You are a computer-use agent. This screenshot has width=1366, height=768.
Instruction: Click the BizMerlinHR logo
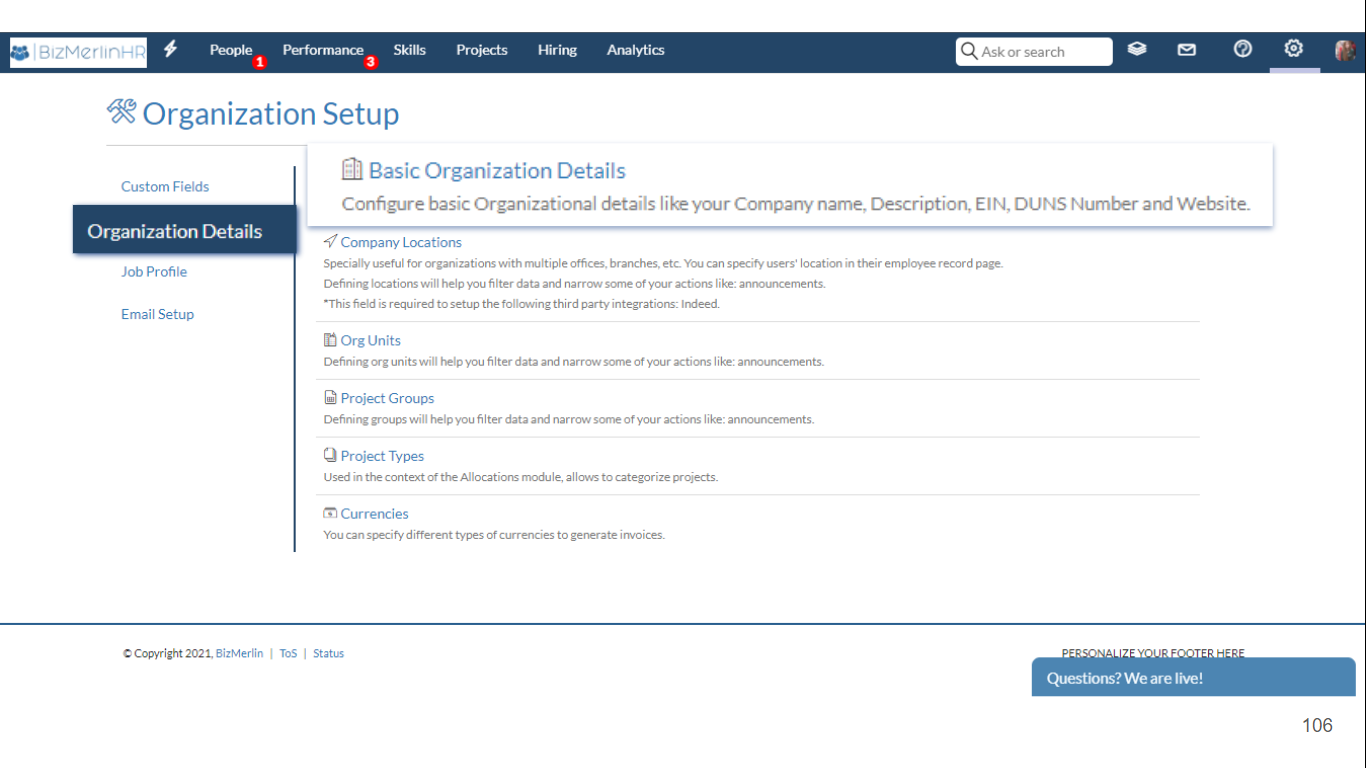click(x=77, y=51)
